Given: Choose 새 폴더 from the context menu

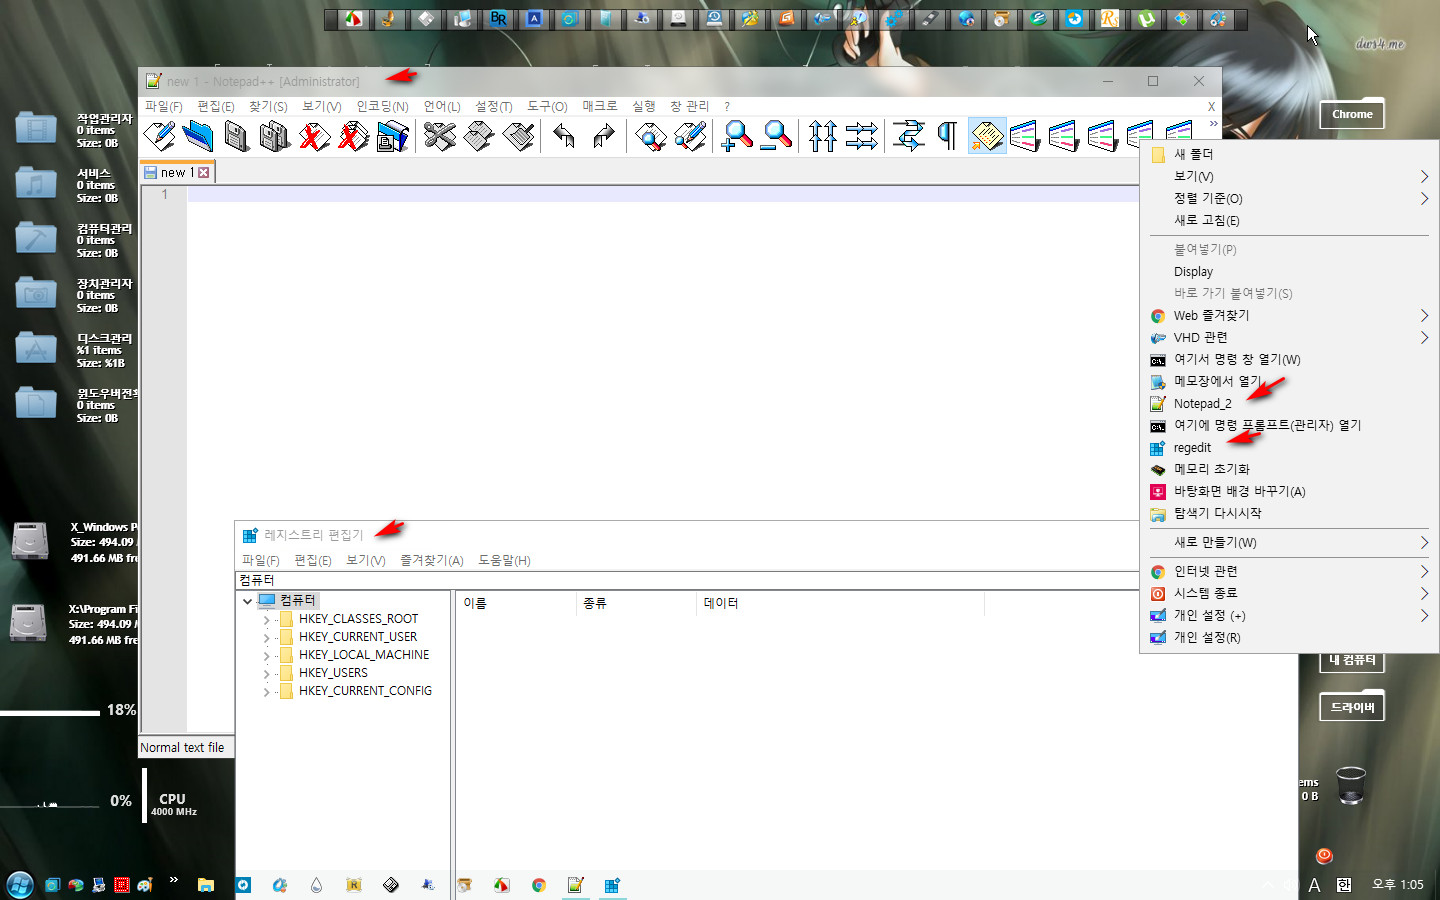Looking at the screenshot, I should pyautogui.click(x=1289, y=154).
